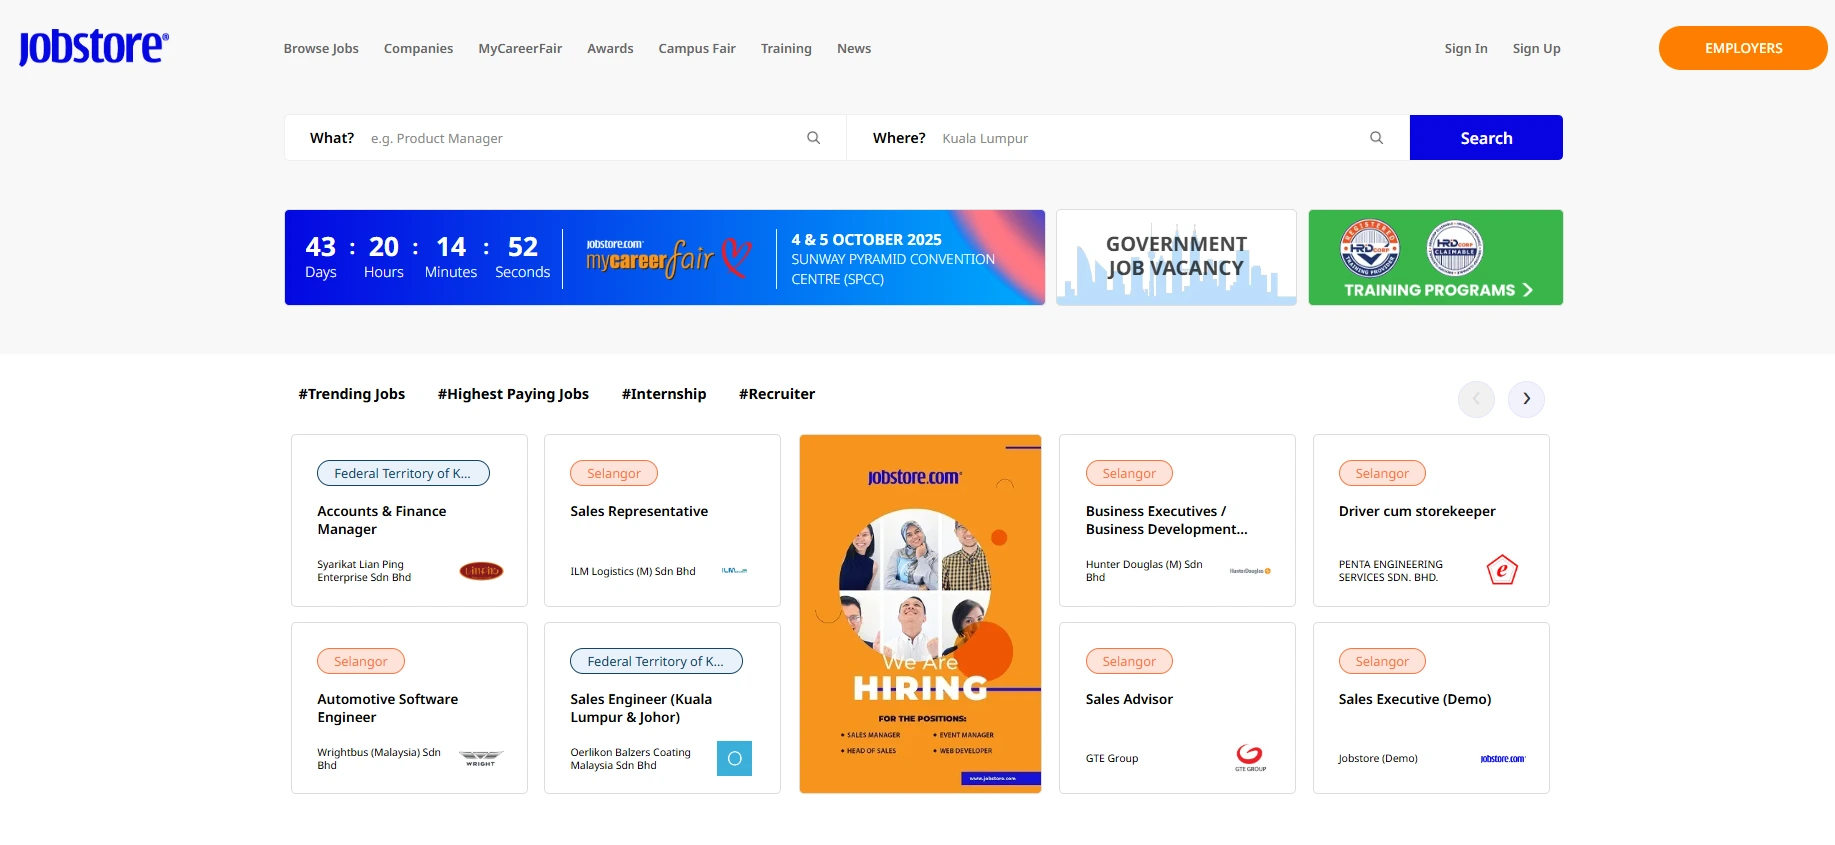Open Business Executives / Business Development job

pyautogui.click(x=1167, y=520)
